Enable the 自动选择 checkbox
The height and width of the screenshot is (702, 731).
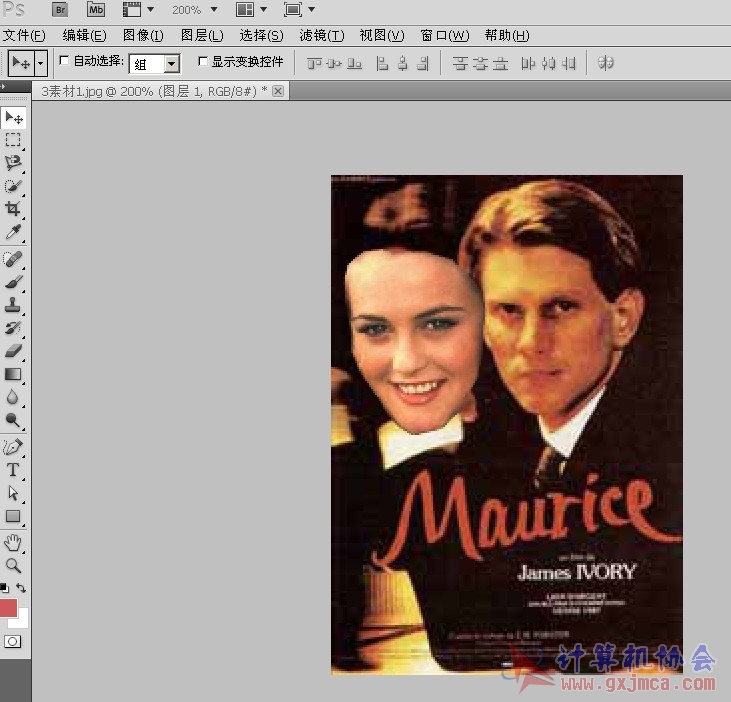point(64,61)
